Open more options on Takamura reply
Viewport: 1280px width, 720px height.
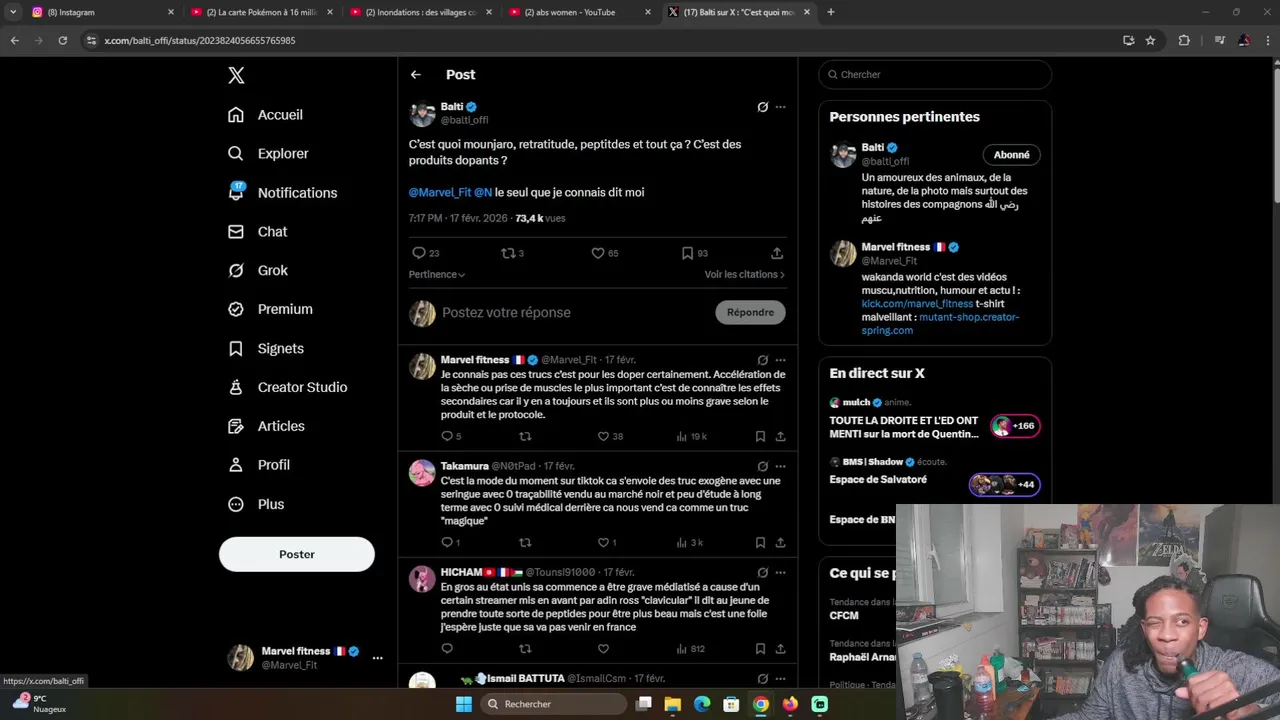[781, 466]
